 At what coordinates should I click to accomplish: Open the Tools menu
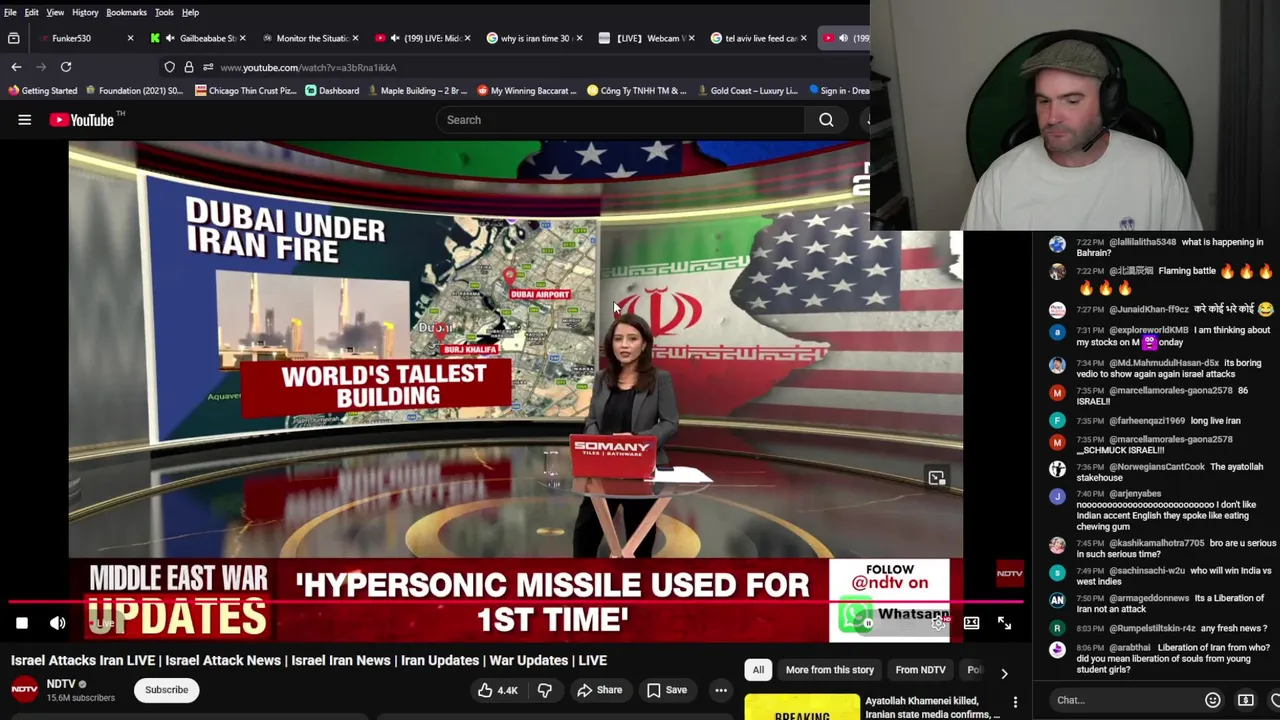[x=164, y=12]
